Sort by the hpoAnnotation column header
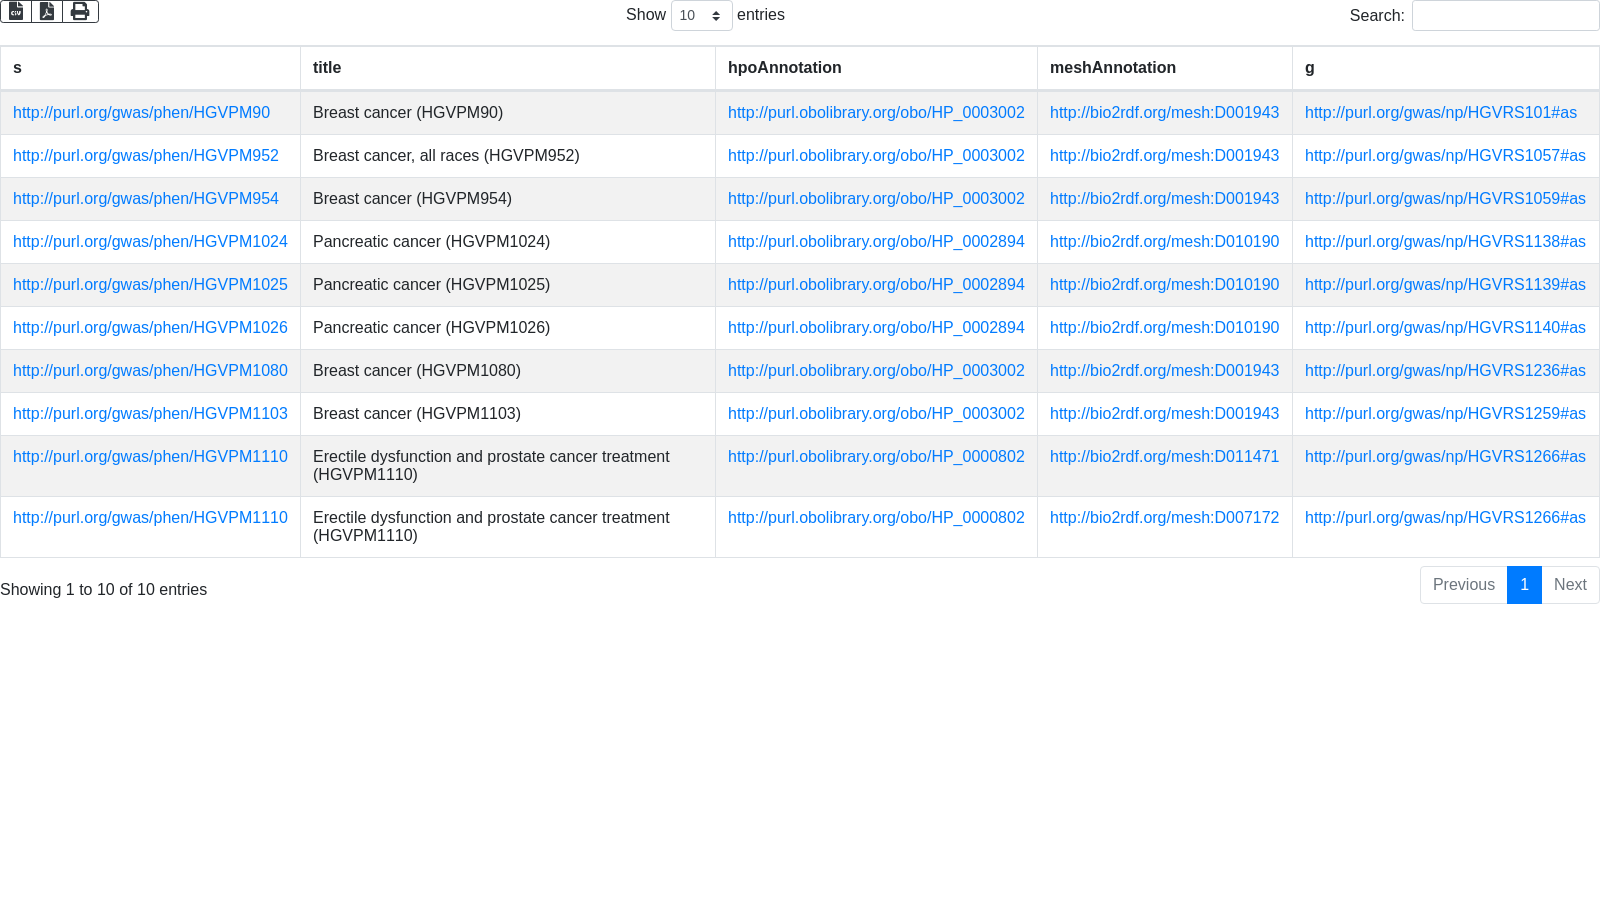Screen dimensions: 1600x900 pos(784,68)
